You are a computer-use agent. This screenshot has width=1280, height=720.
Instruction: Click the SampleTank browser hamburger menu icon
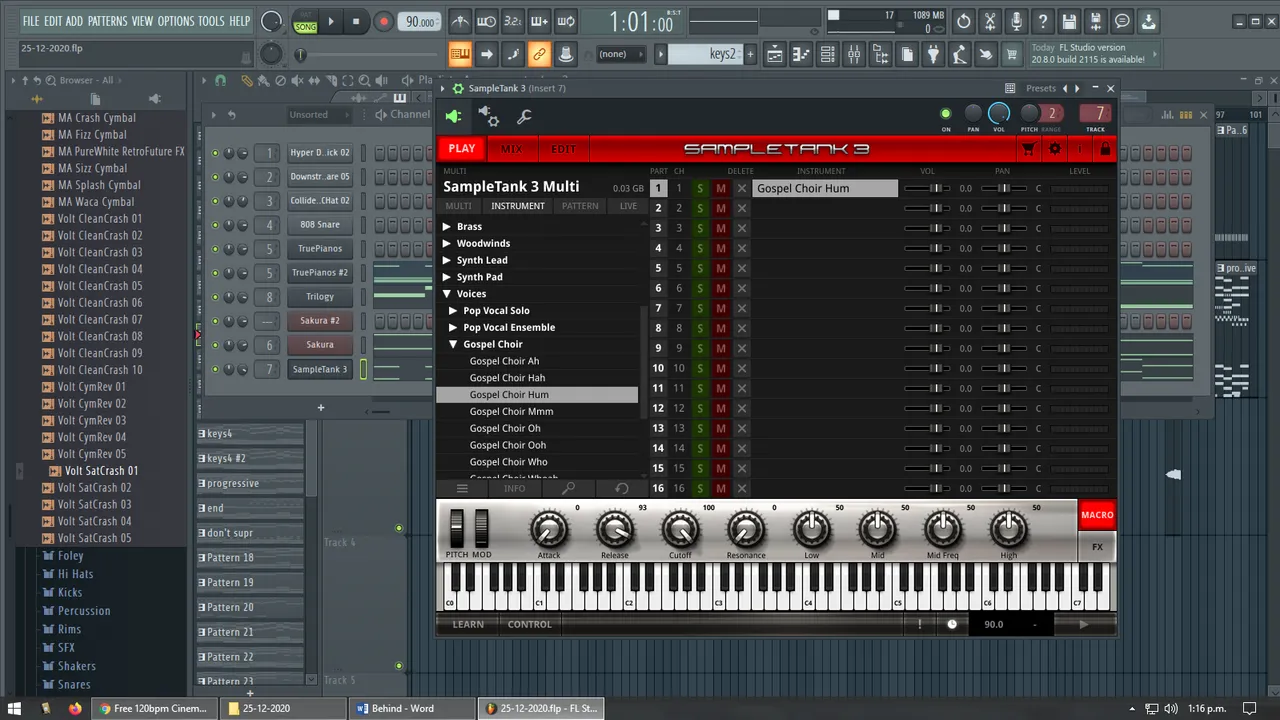pyautogui.click(x=462, y=488)
